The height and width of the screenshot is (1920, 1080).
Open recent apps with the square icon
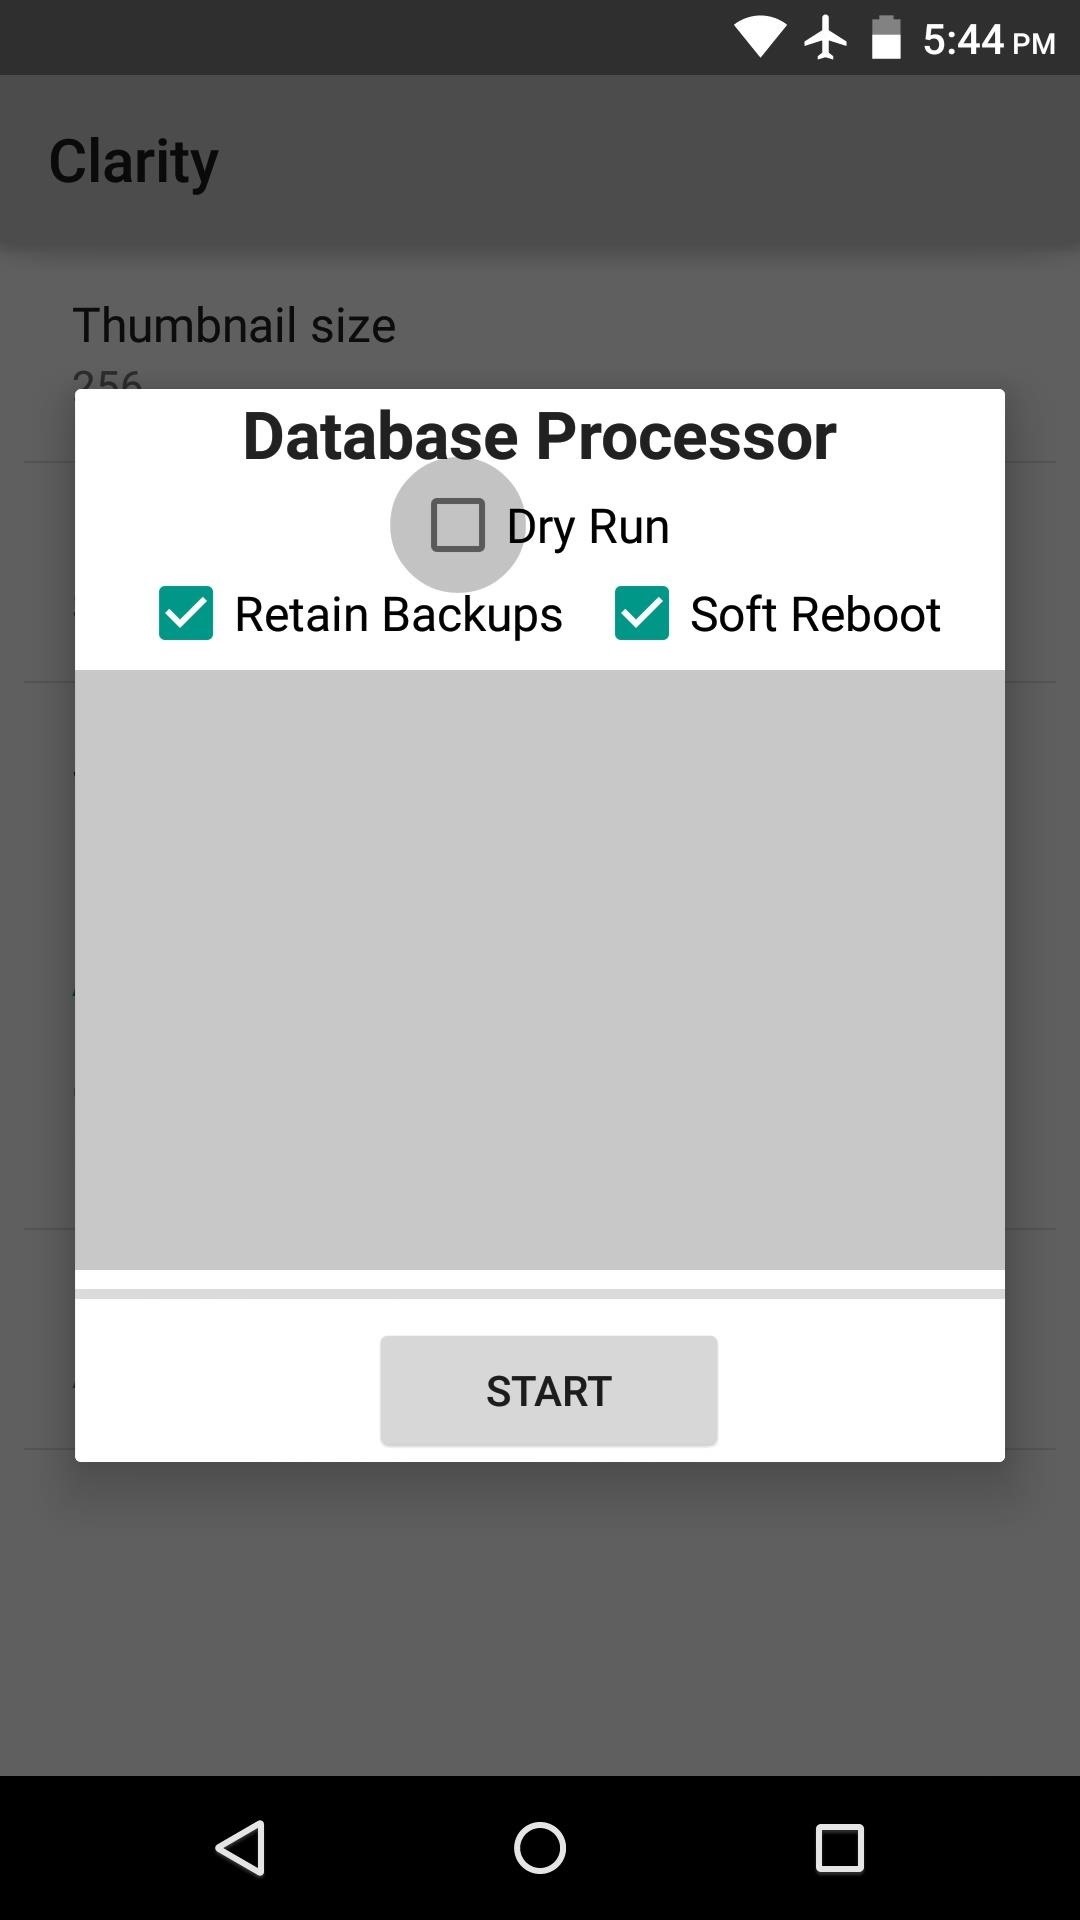839,1847
